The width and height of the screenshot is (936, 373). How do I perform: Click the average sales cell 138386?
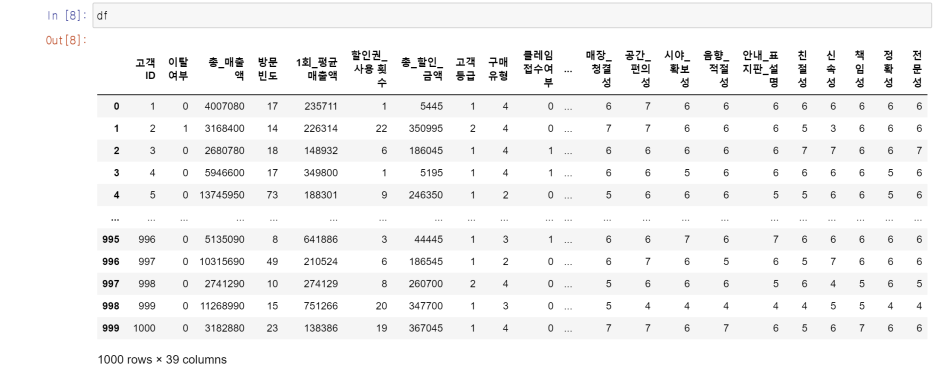point(321,328)
